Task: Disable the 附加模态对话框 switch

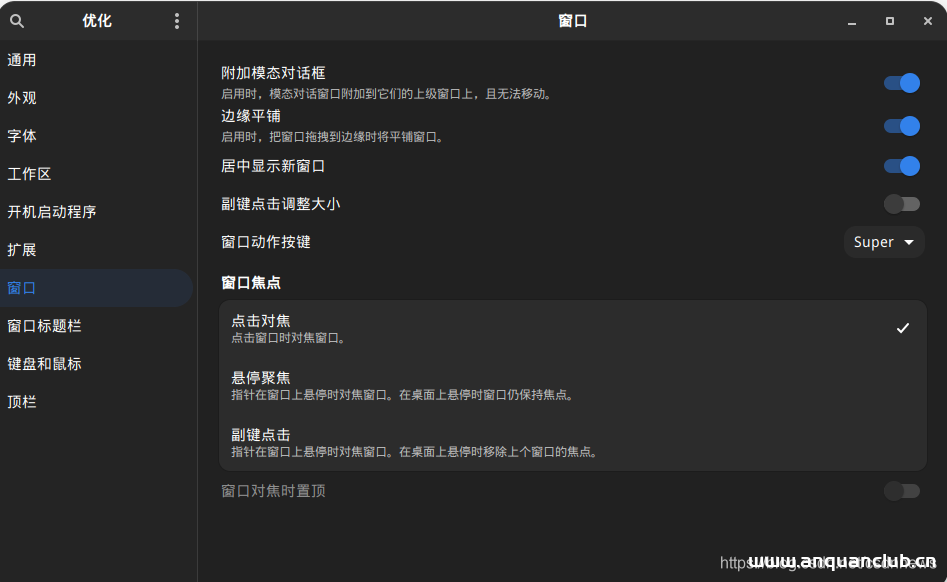Action: [901, 82]
